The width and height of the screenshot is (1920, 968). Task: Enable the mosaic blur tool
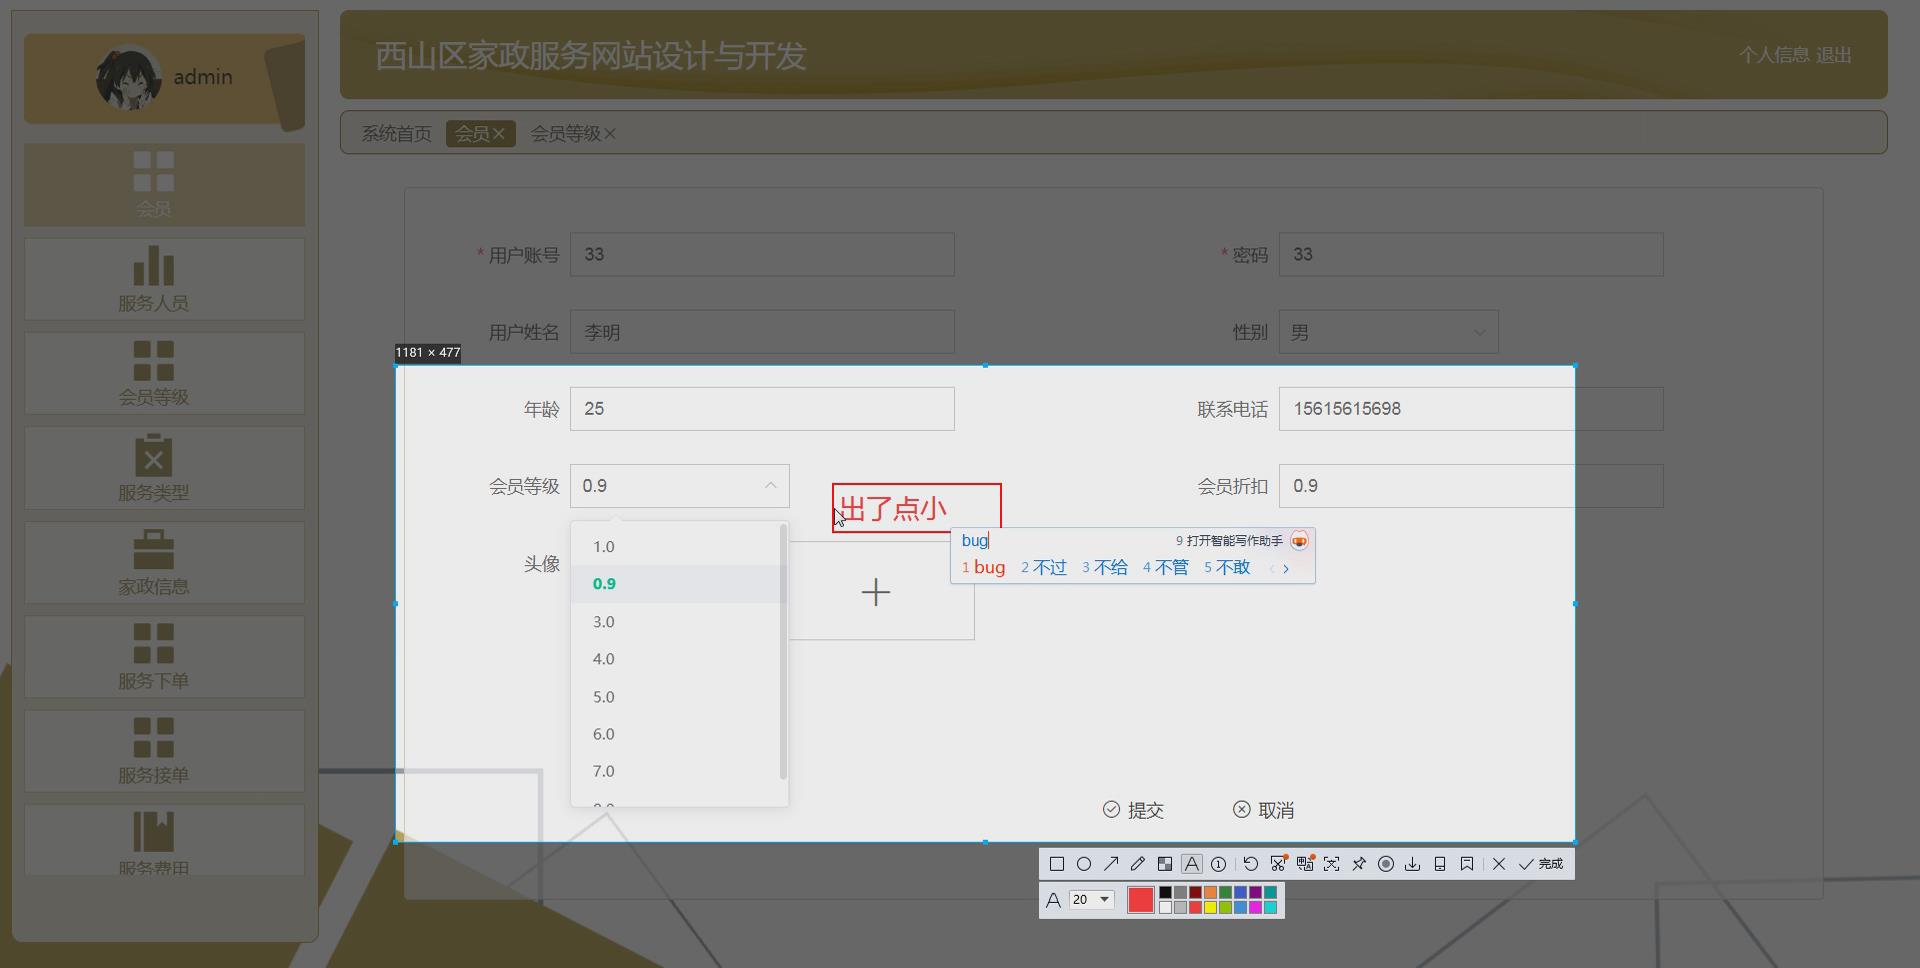1165,864
